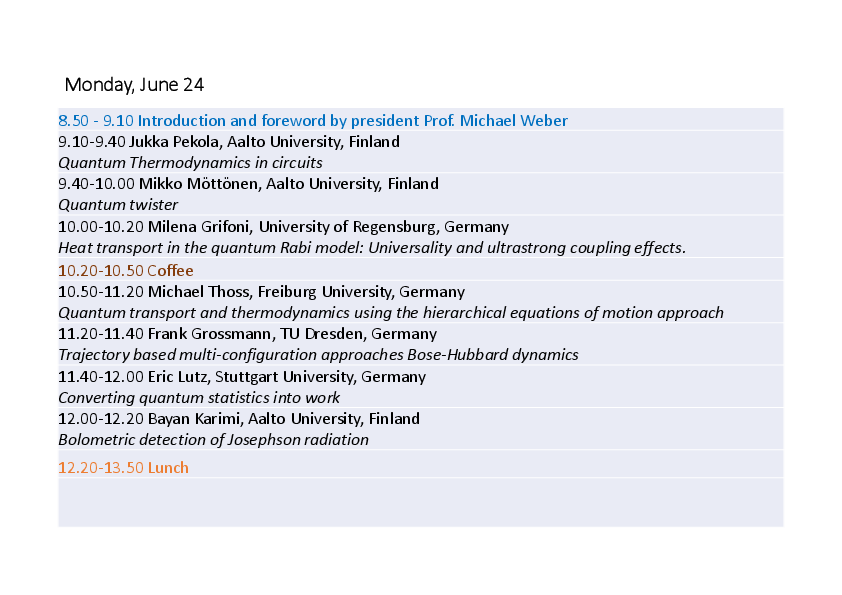Click Frank Grossmann, TU Dresden entry
Screen dimensions: 842x595
click(x=248, y=333)
